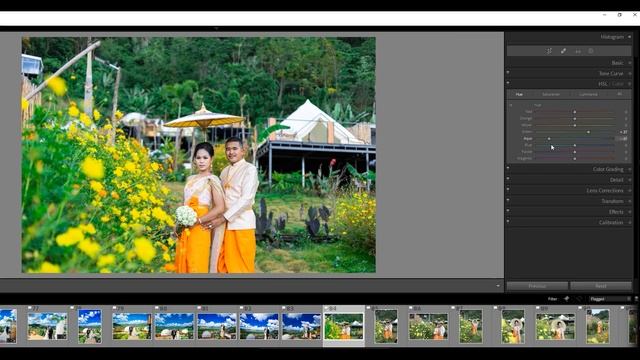The width and height of the screenshot is (640, 360).
Task: Toggle Color Grading panel on/off switch
Action: tap(508, 168)
